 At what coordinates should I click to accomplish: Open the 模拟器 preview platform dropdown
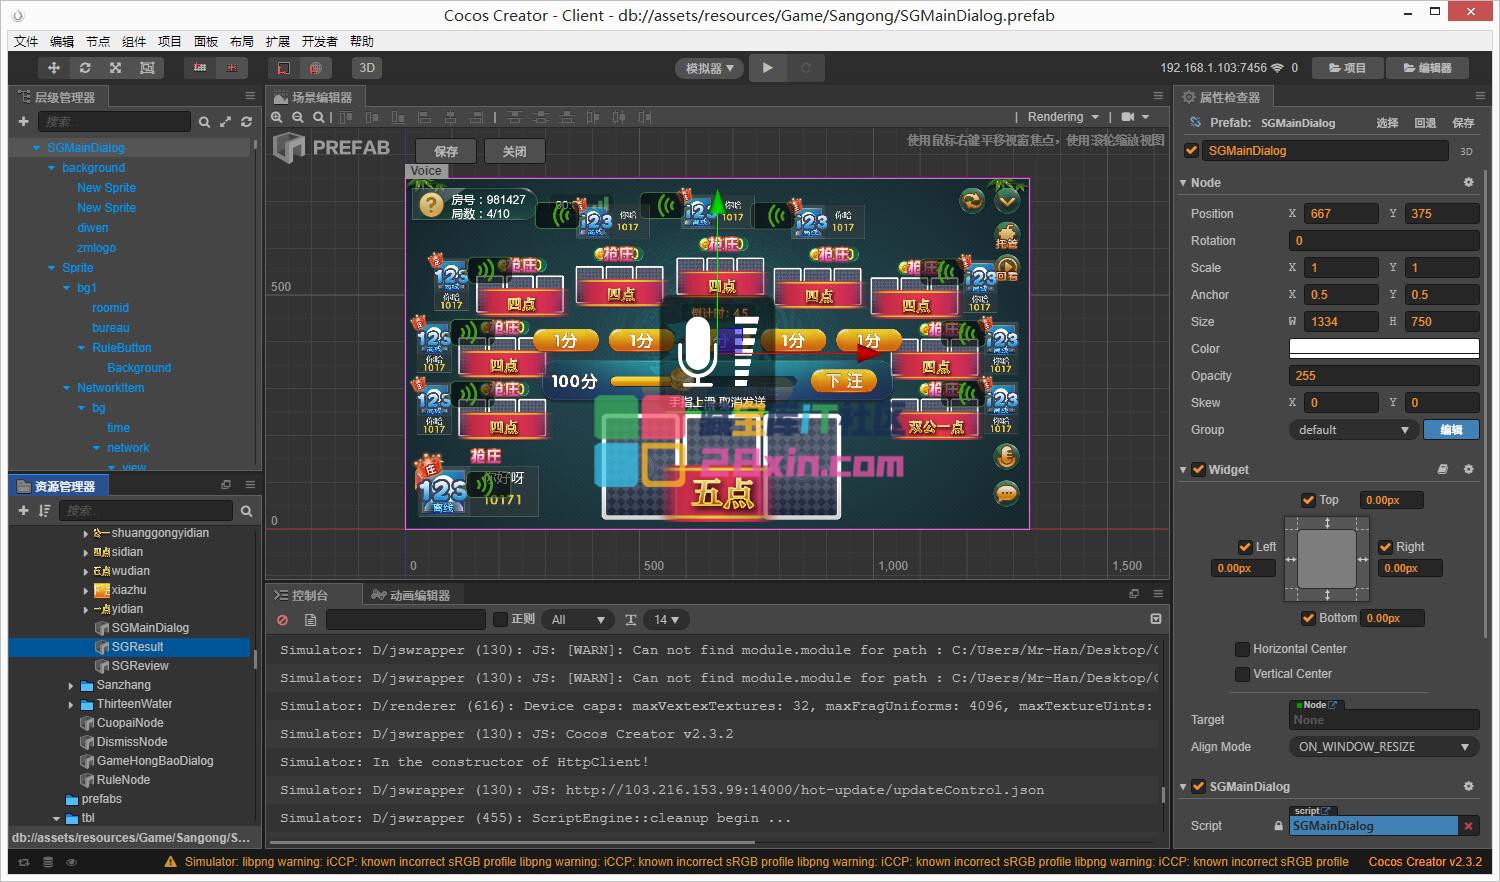(x=709, y=68)
